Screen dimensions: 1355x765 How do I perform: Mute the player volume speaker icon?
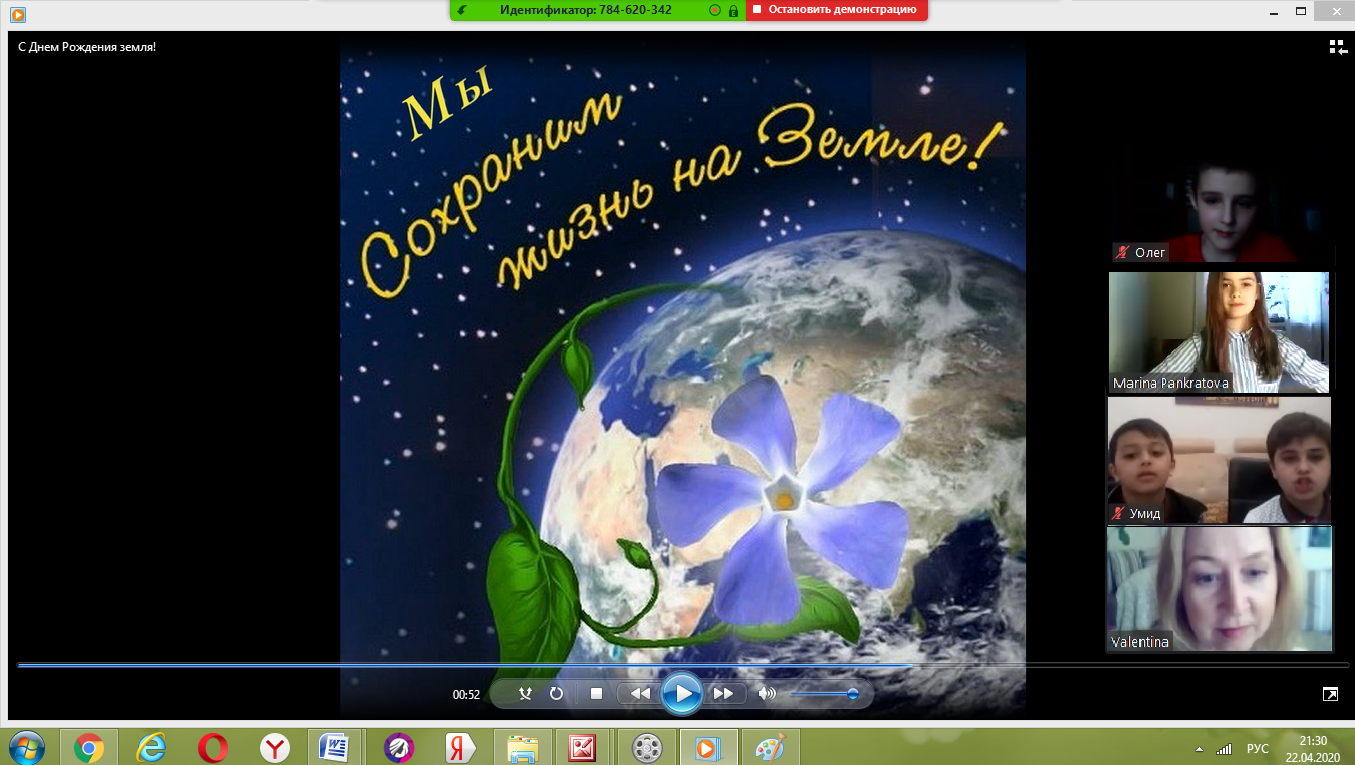pyautogui.click(x=767, y=693)
